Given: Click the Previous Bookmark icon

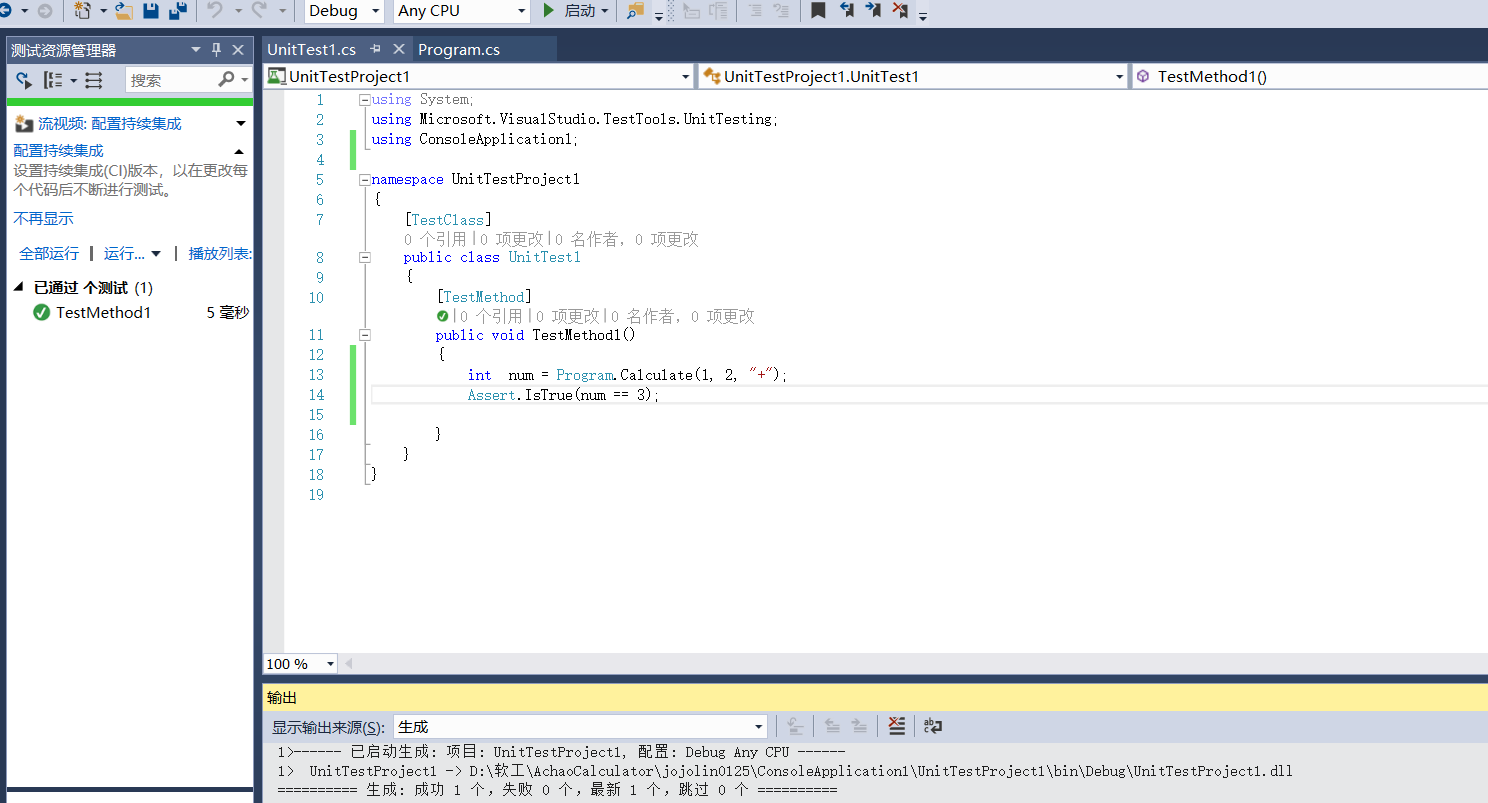Looking at the screenshot, I should pyautogui.click(x=846, y=11).
